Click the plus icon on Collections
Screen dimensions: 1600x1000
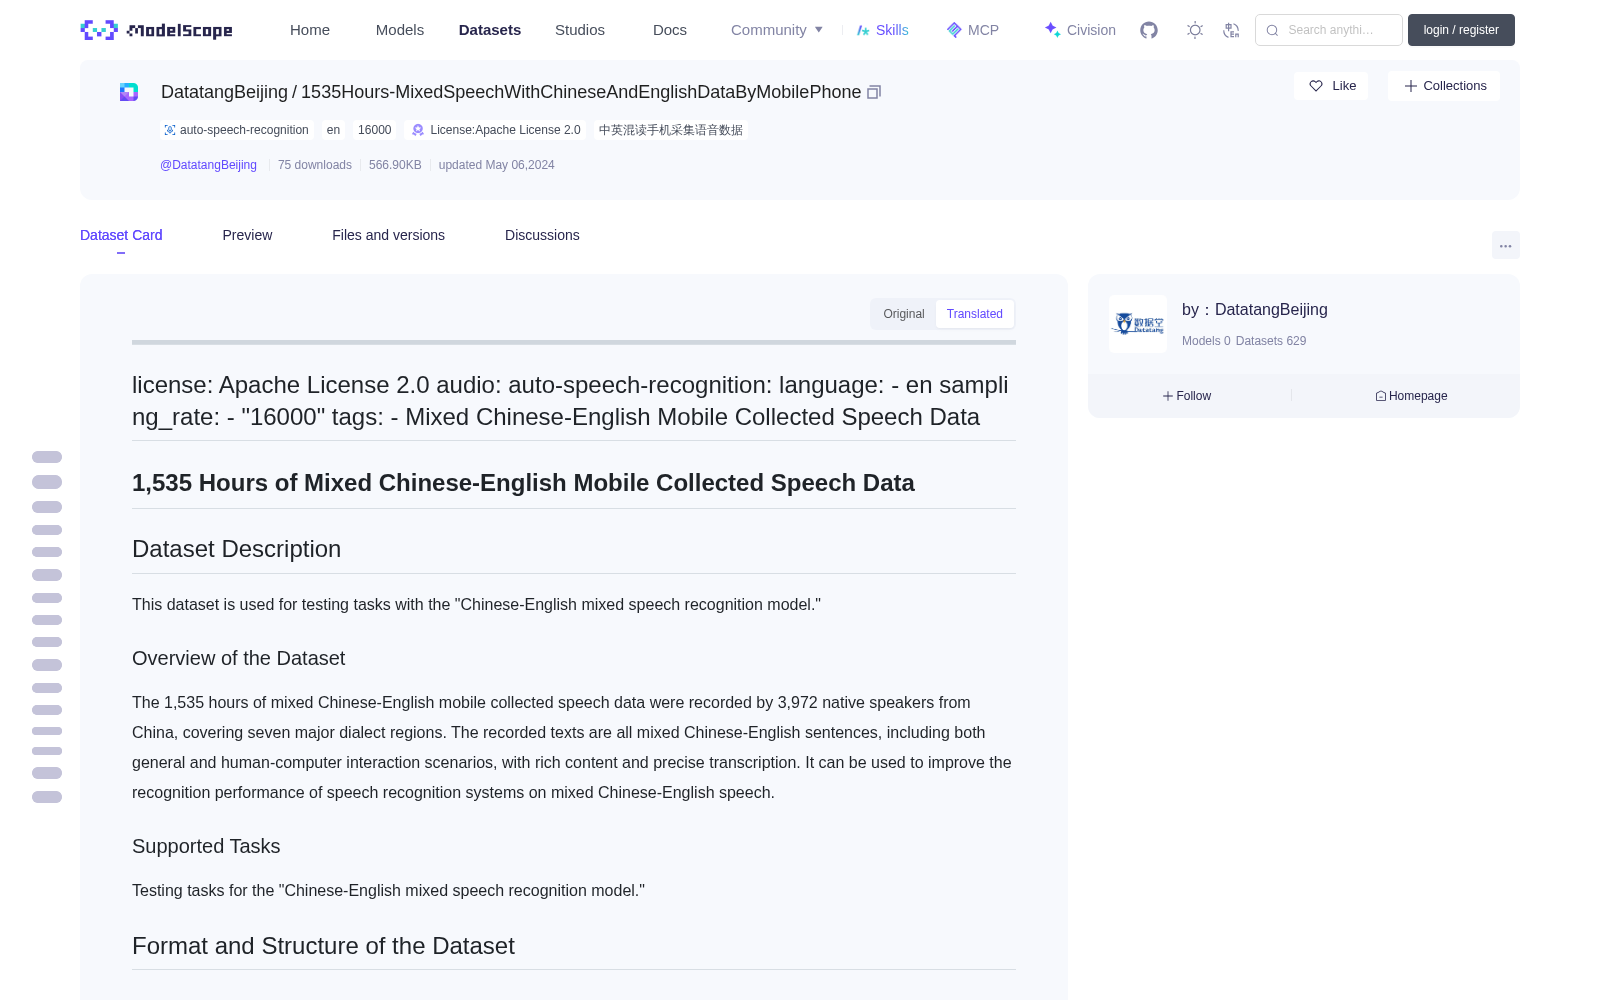coord(1411,86)
